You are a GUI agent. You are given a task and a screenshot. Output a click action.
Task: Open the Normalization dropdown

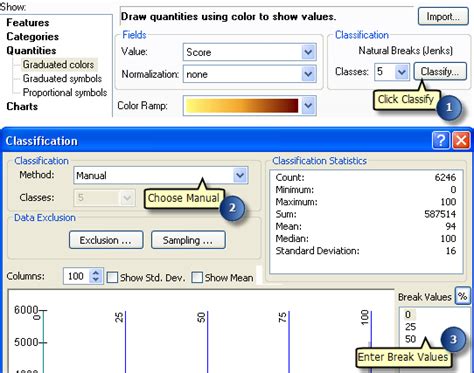point(309,74)
